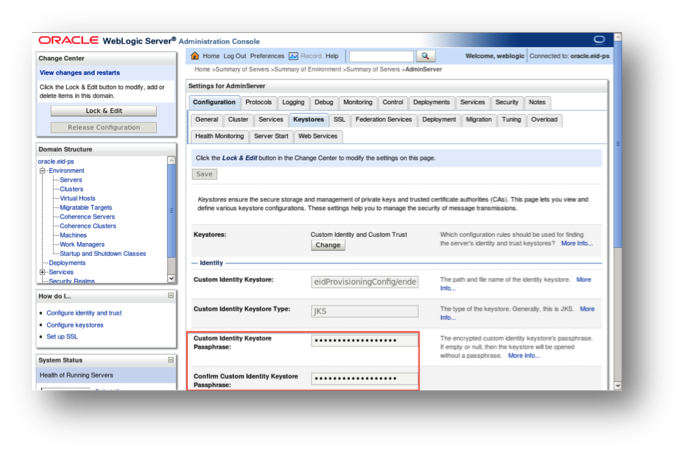Open the Server Start subtab
The width and height of the screenshot is (687, 455).
(271, 136)
